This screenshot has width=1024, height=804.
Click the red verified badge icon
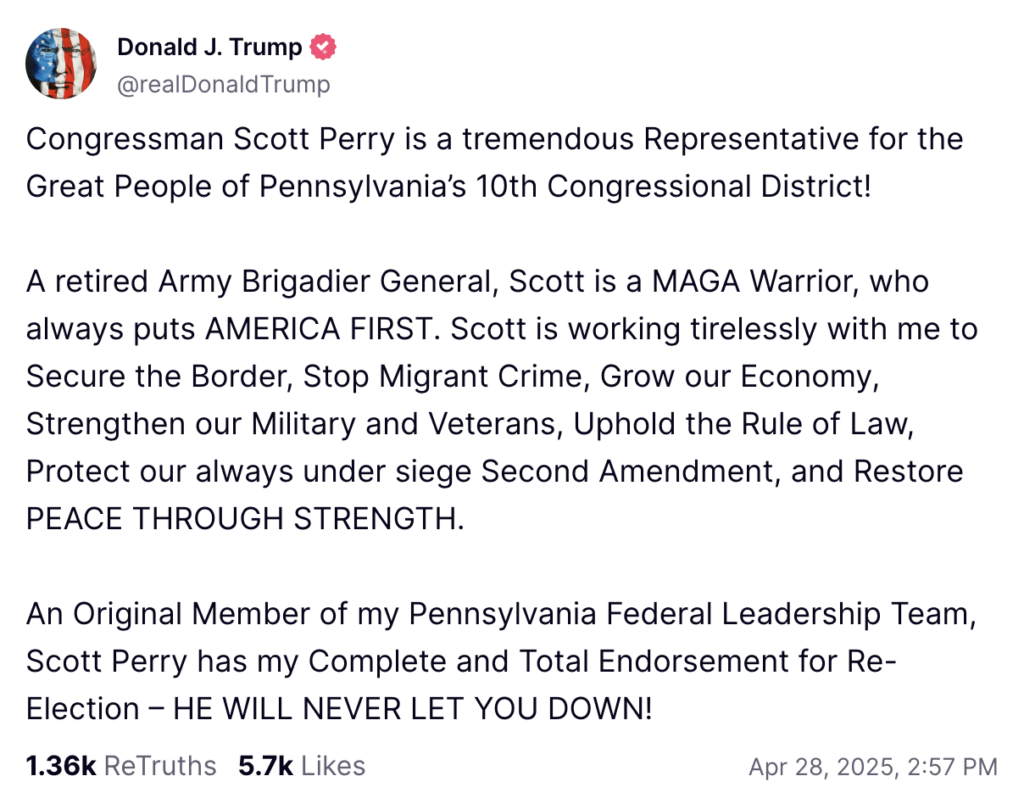(324, 47)
